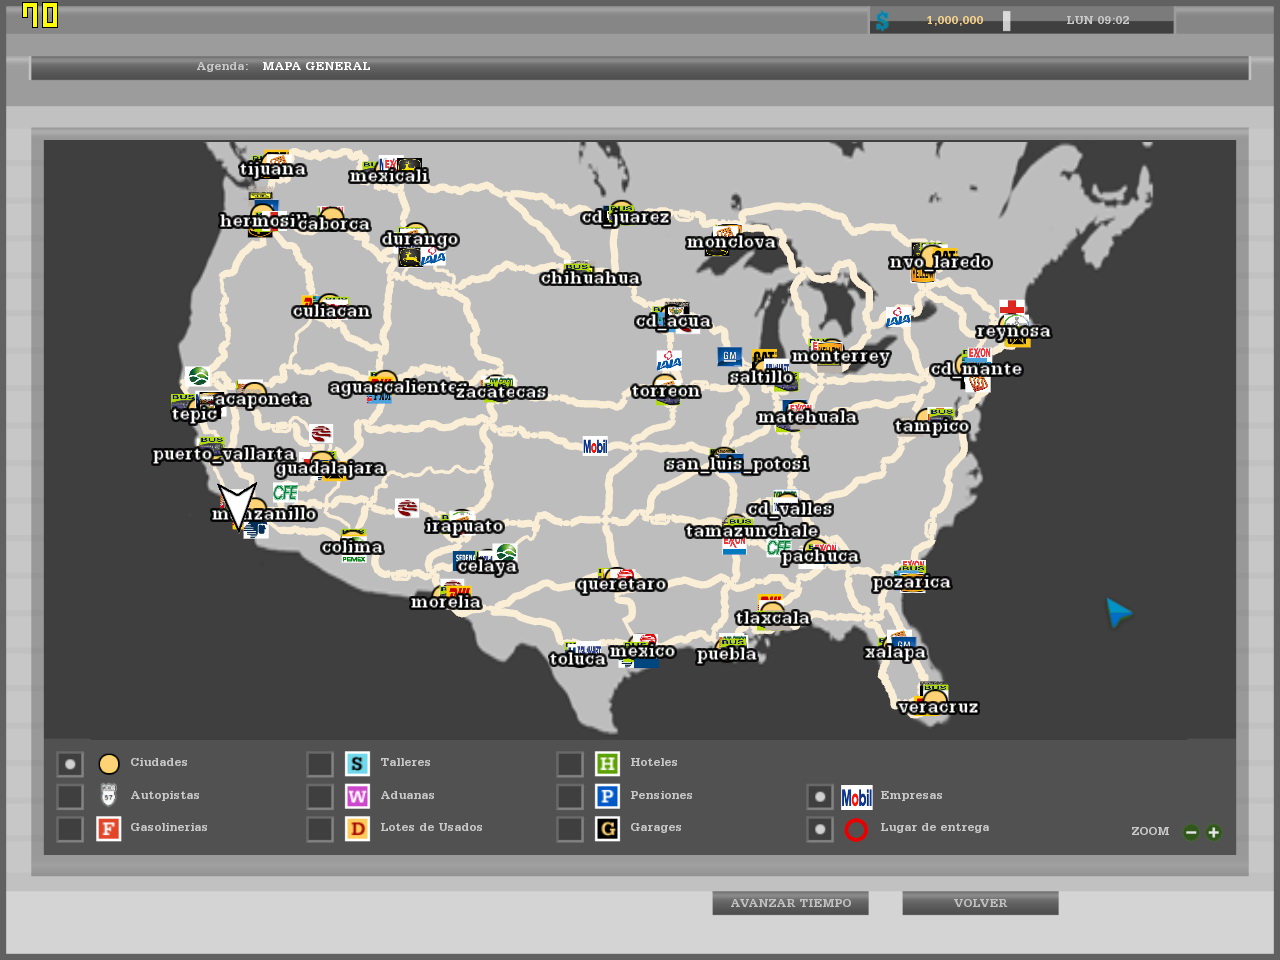The height and width of the screenshot is (960, 1280).
Task: Click the GM company icon near Saltillo
Action: click(729, 356)
